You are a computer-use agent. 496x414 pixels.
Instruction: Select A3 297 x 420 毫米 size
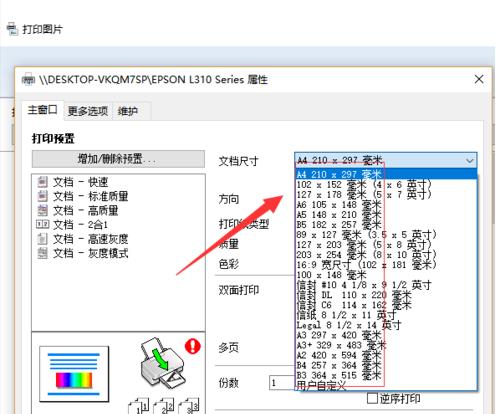386,335
